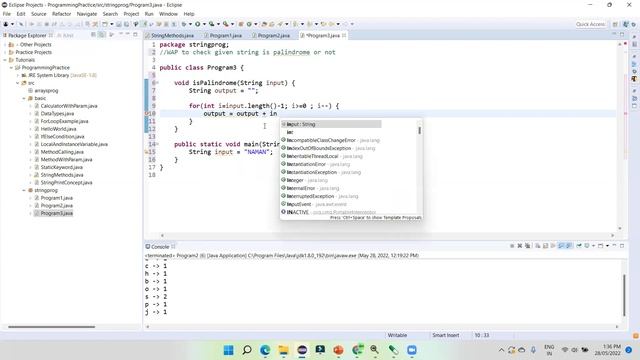Collapse the Tutorials working set node
The height and width of the screenshot is (360, 640).
point(5,60)
